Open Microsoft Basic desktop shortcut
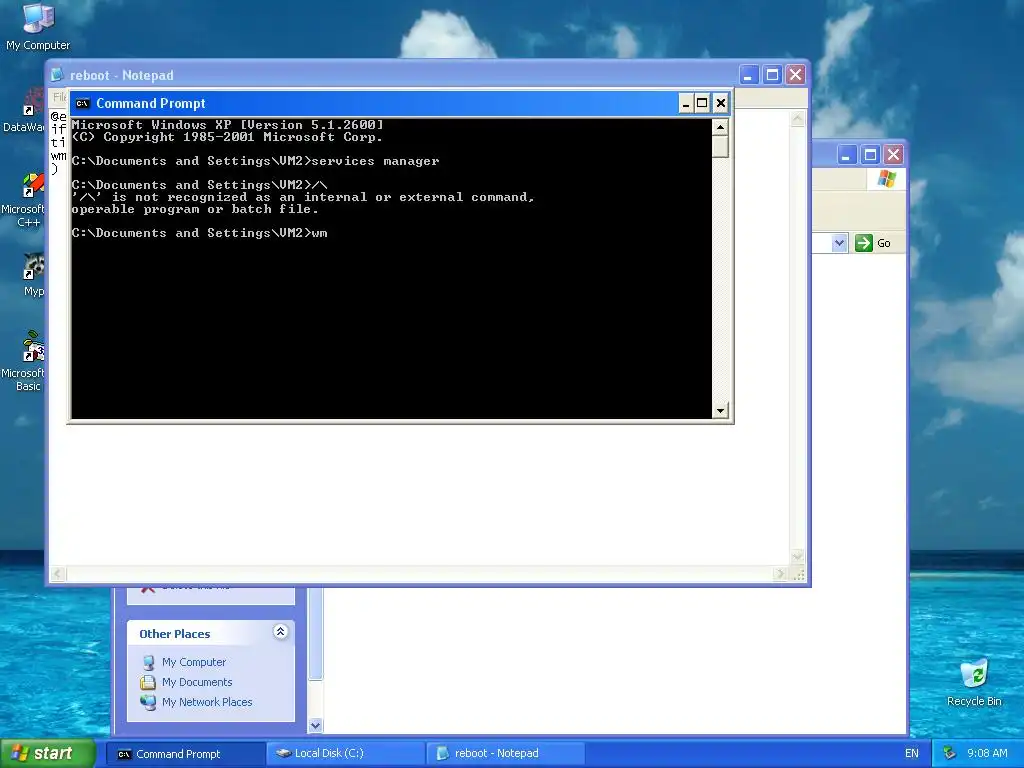Screen dimensions: 1024x768 [24, 361]
